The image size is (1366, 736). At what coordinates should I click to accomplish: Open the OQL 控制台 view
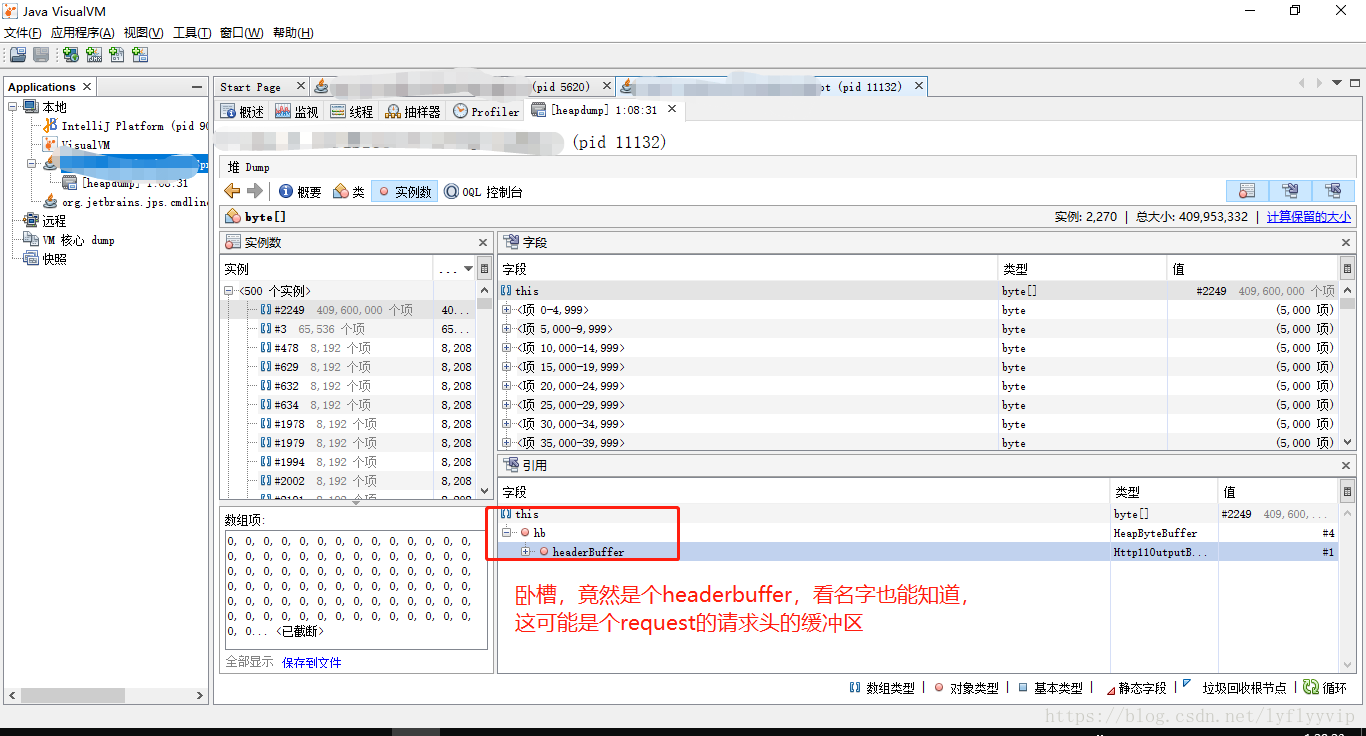[x=483, y=191]
